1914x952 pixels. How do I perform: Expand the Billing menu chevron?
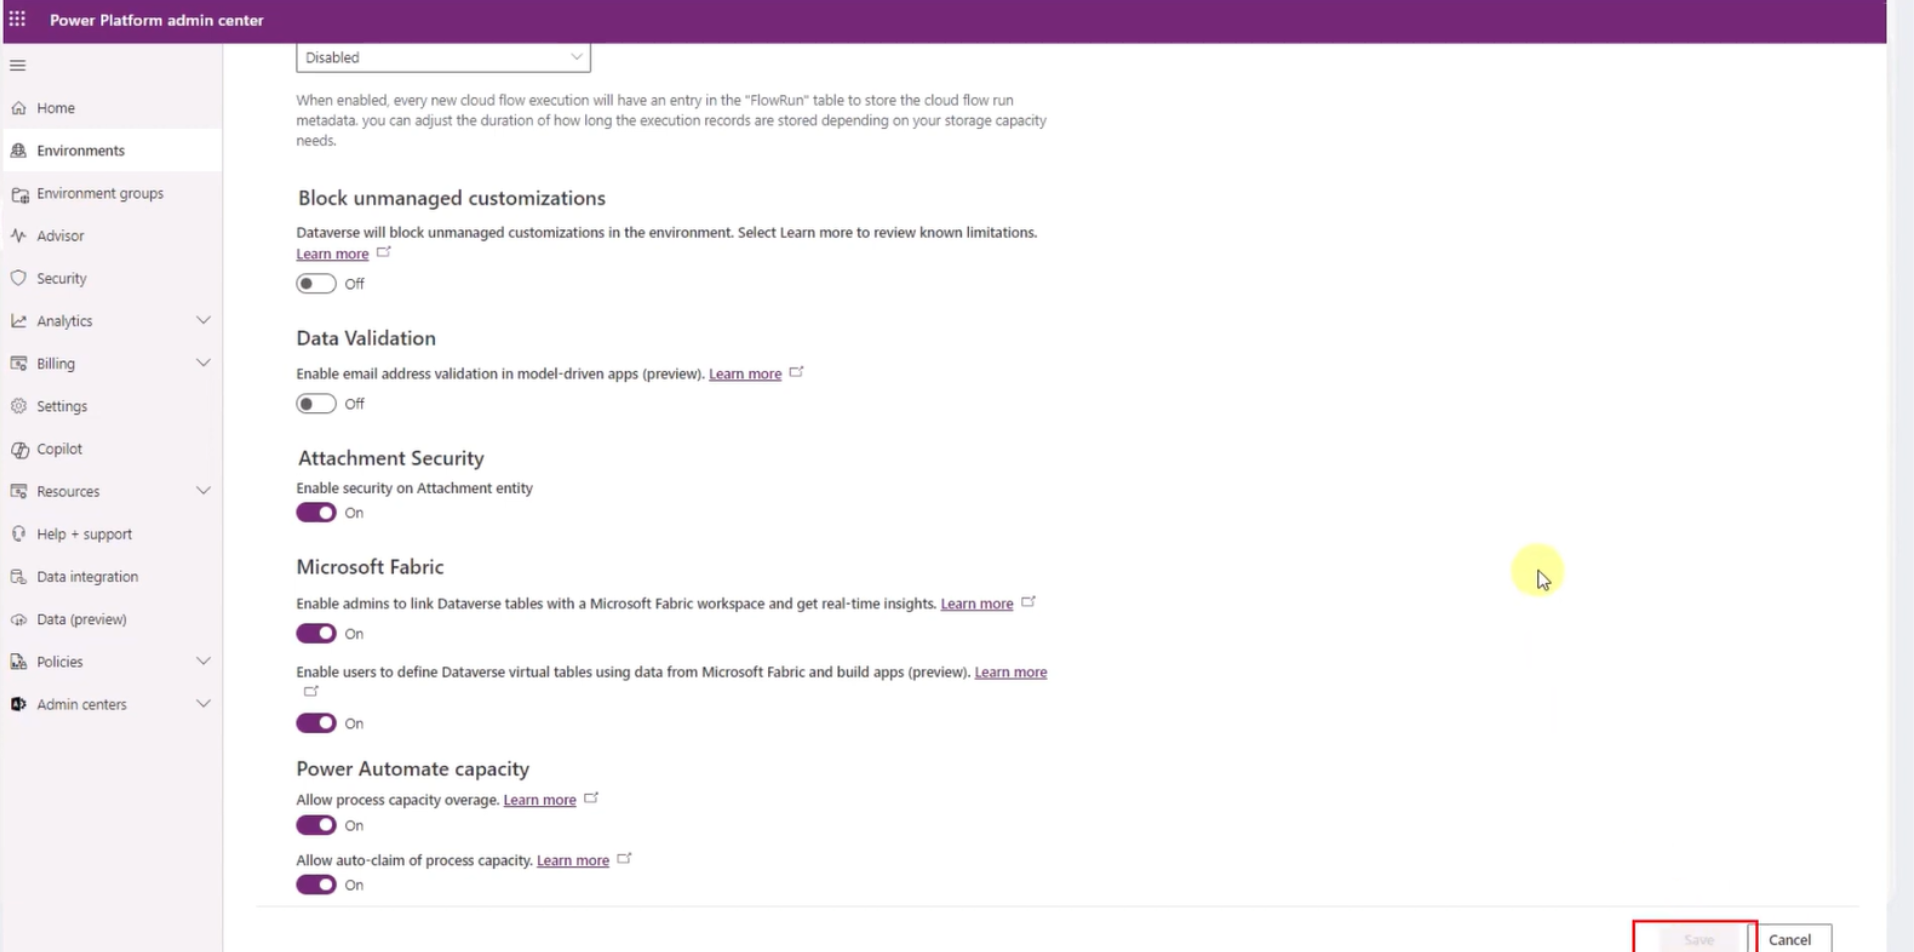click(203, 363)
